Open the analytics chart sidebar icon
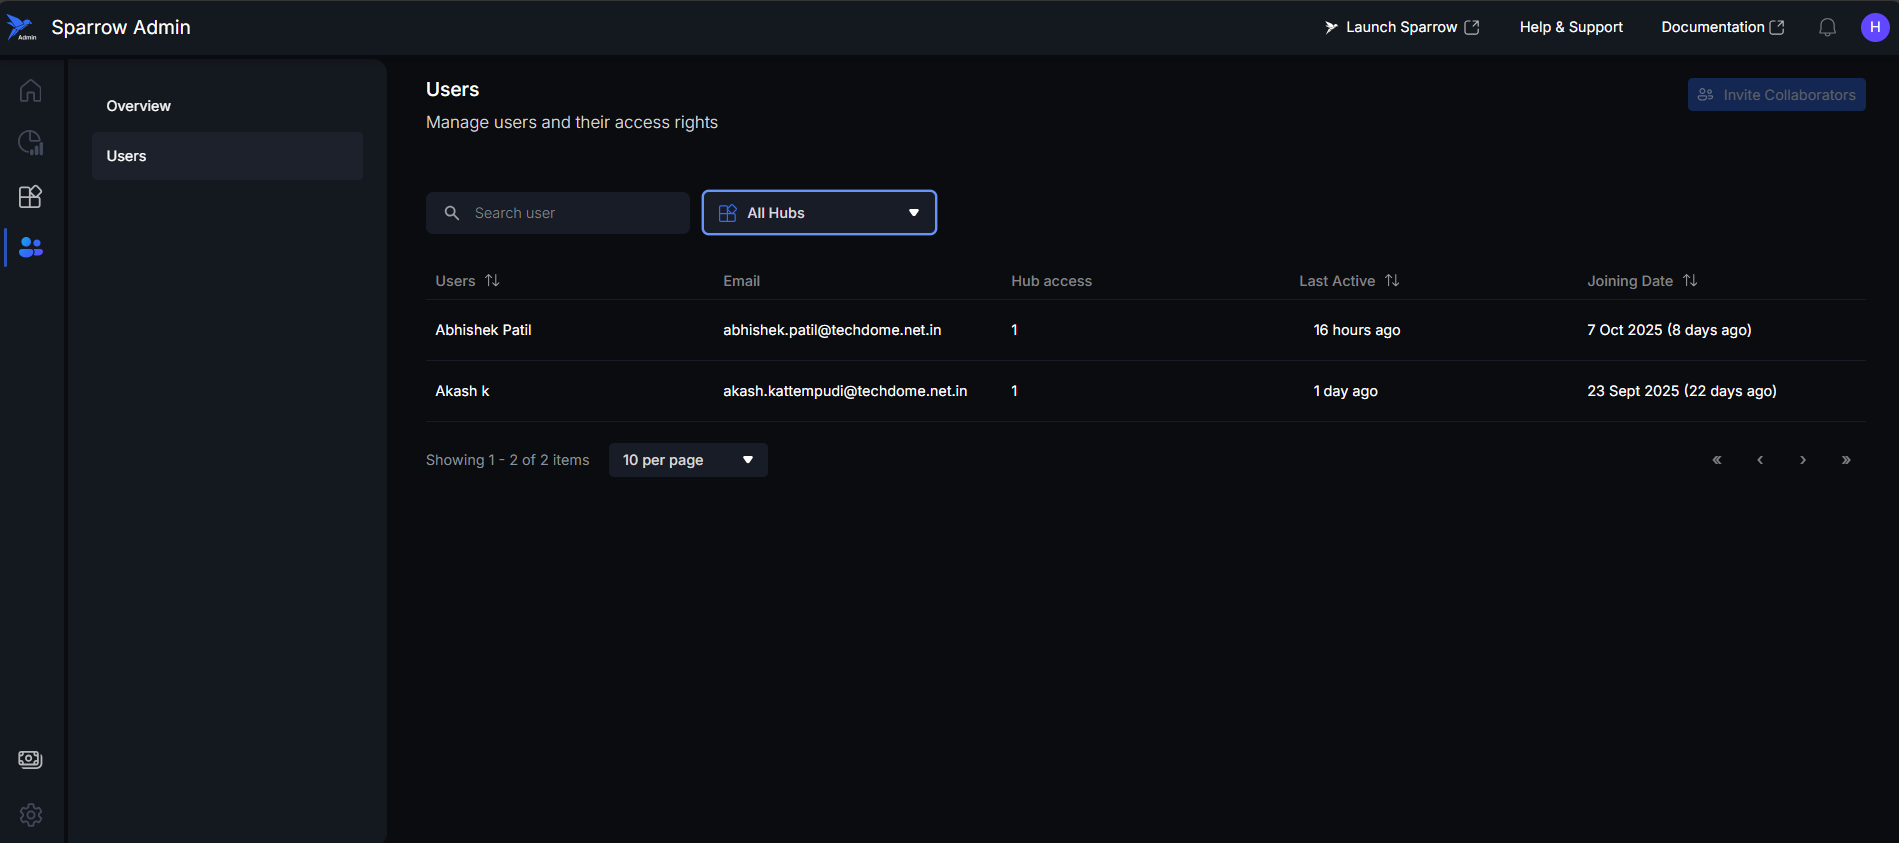Image resolution: width=1899 pixels, height=843 pixels. [x=31, y=143]
